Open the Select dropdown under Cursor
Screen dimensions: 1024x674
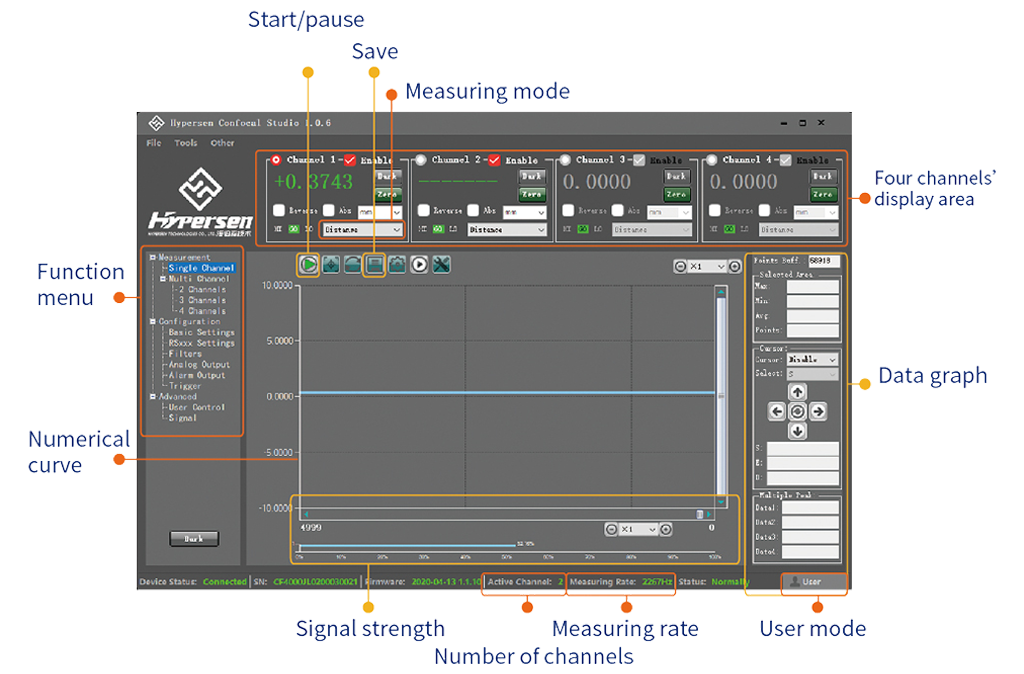[812, 374]
